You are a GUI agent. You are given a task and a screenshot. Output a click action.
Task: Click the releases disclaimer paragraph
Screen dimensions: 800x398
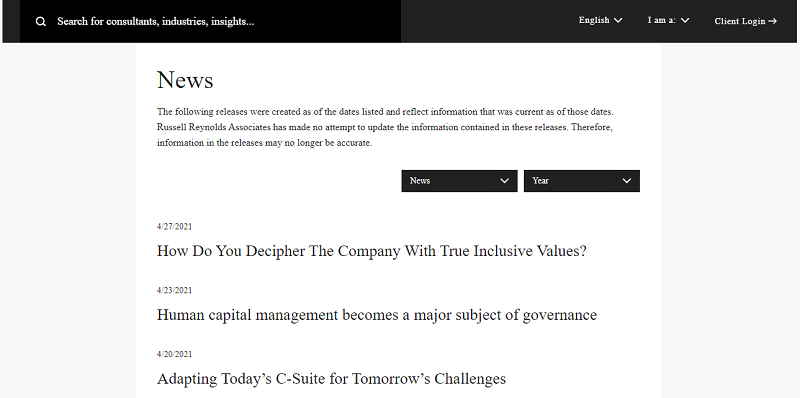click(x=385, y=127)
